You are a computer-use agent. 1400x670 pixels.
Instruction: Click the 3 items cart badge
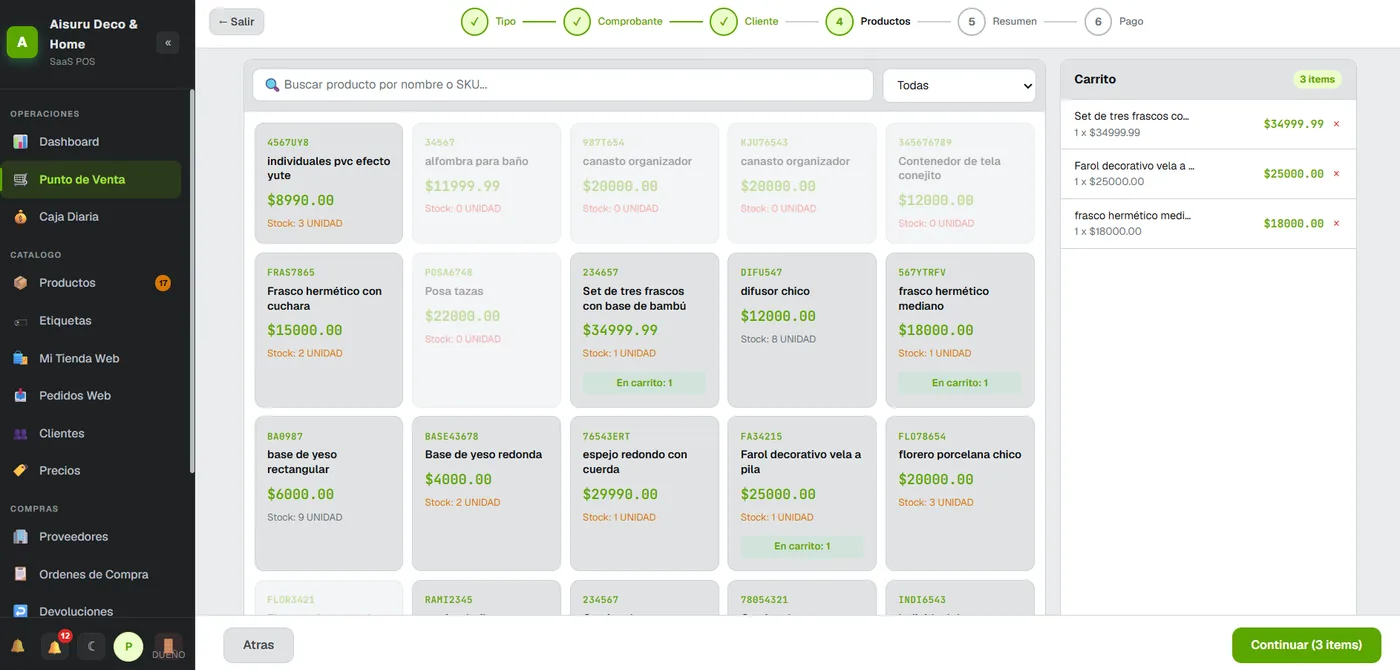click(x=1317, y=79)
